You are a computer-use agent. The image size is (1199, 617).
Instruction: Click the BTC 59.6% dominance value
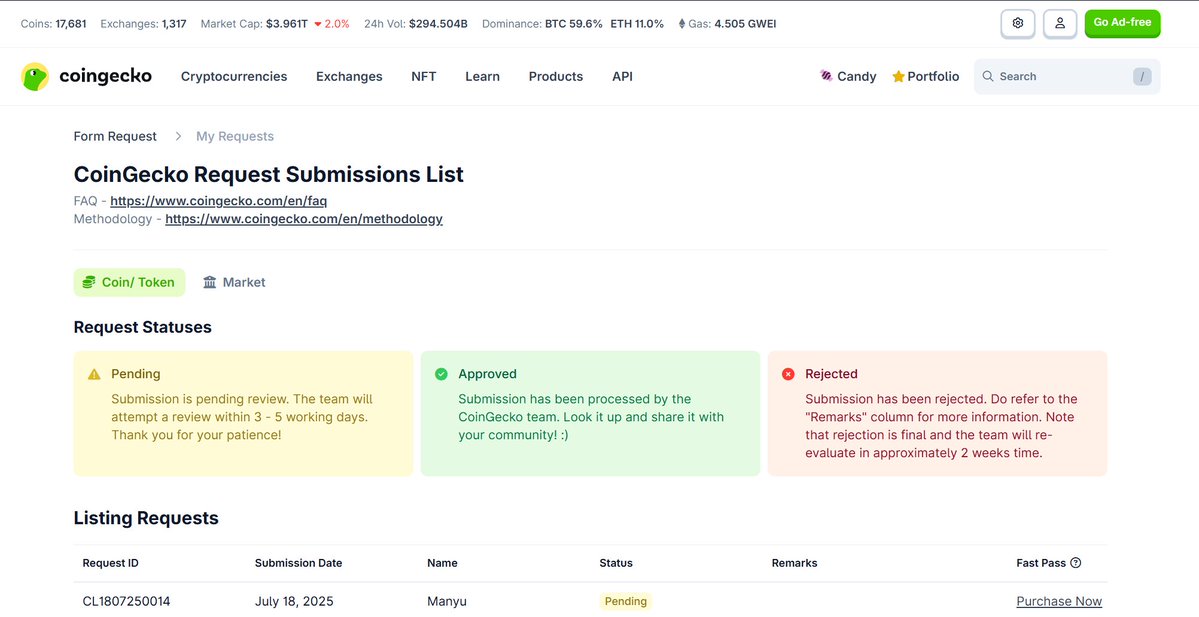(x=574, y=24)
